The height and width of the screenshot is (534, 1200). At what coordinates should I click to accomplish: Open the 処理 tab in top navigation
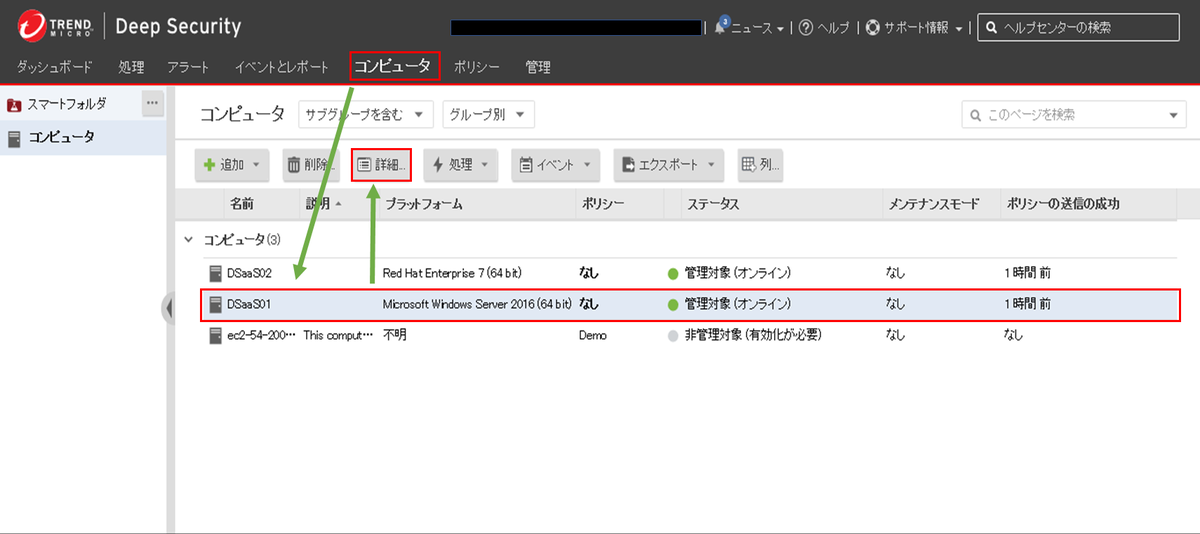coord(131,67)
